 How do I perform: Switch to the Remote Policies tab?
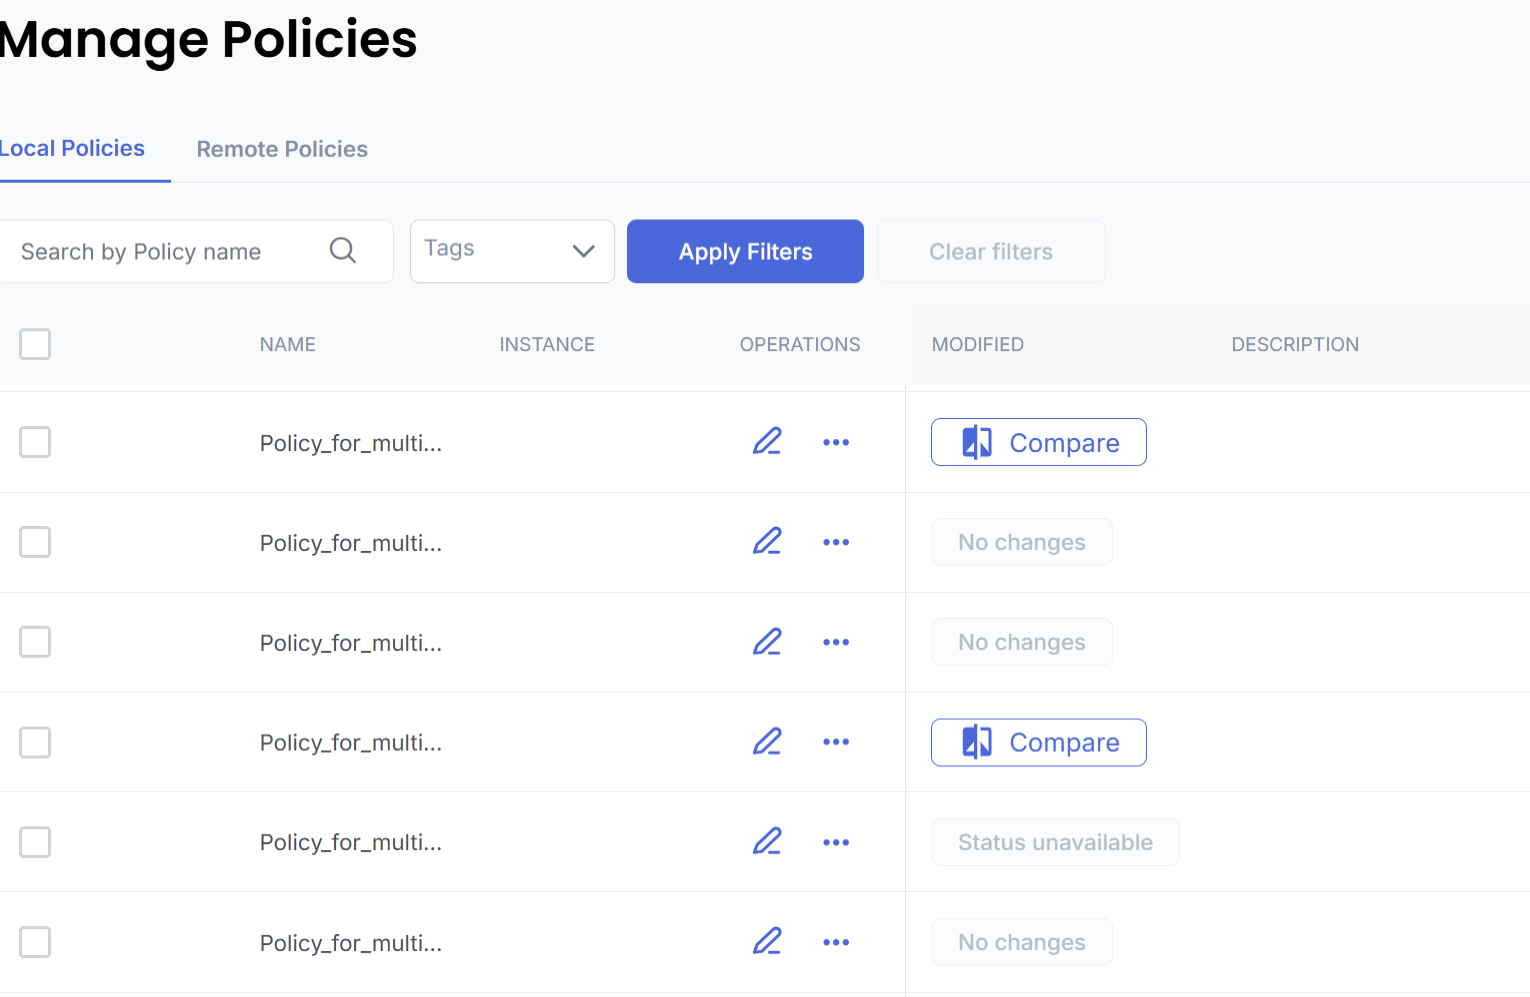282,149
